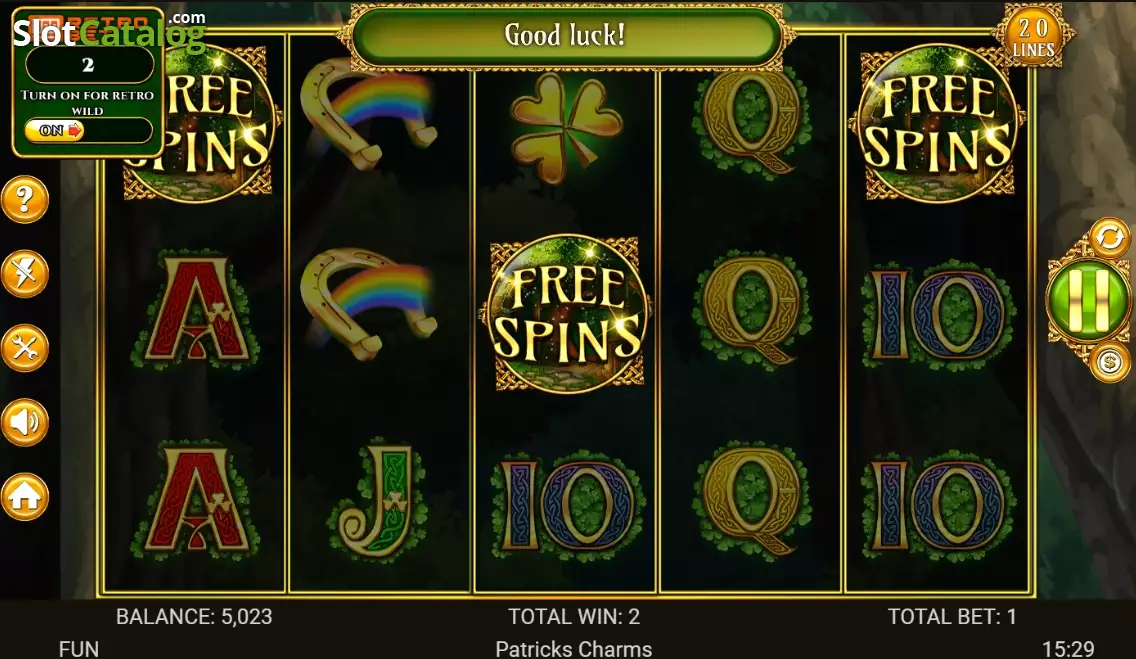Click the autoplay circular arrows icon
The height and width of the screenshot is (659, 1136).
(1109, 238)
